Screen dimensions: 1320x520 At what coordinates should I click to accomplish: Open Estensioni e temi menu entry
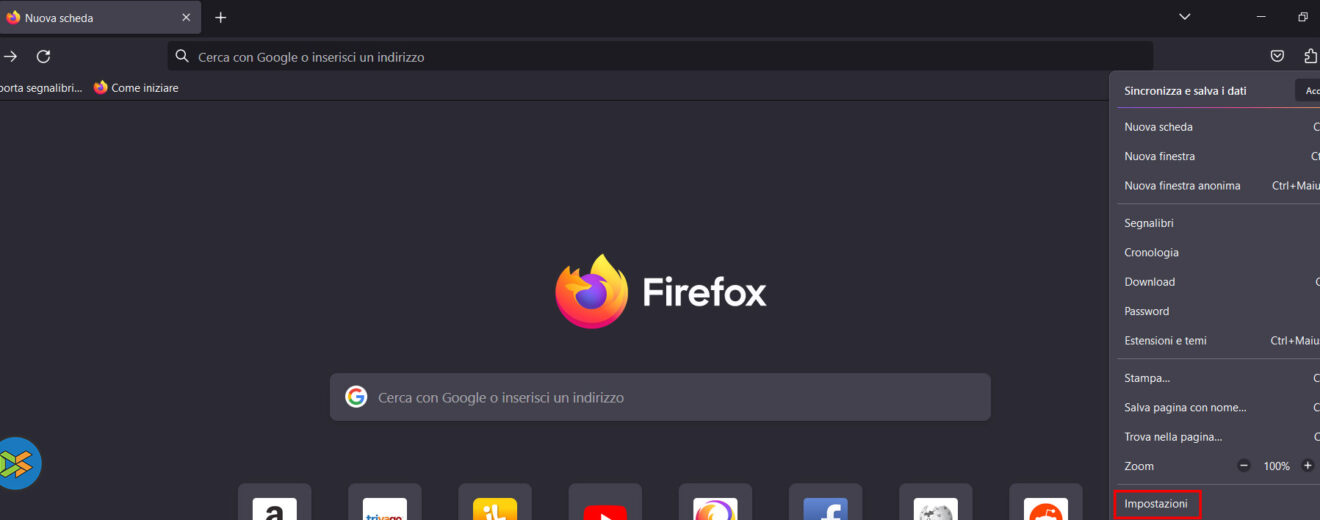click(x=1215, y=340)
